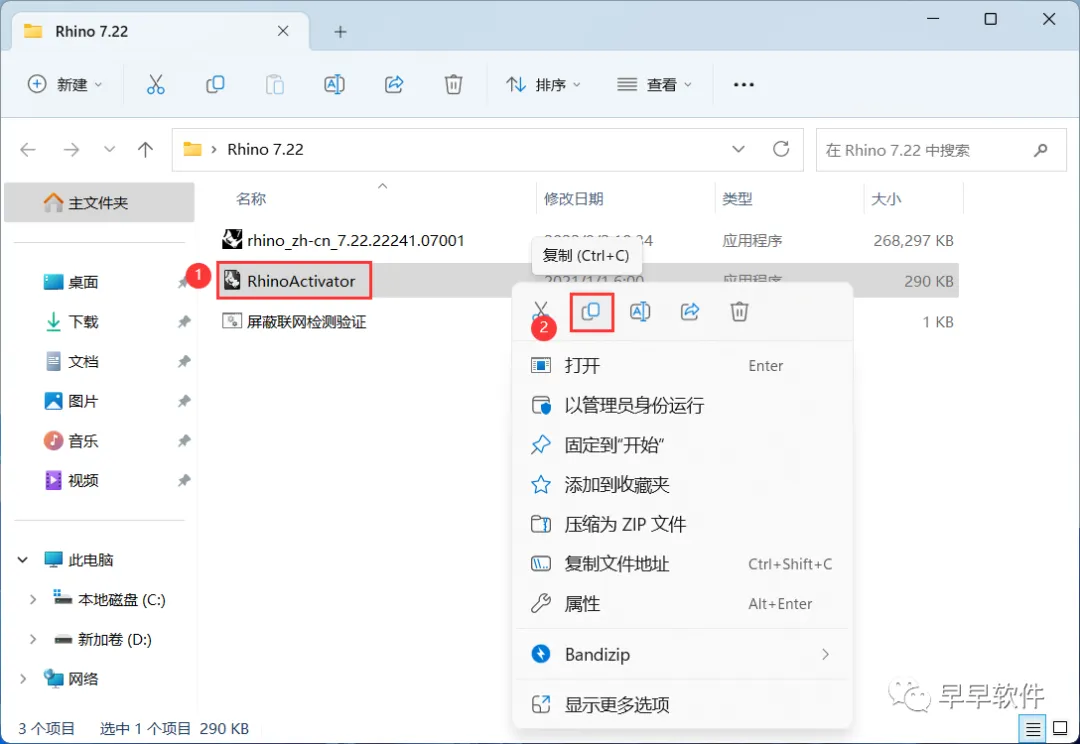Switch to large icons view in status bar
1080x744 pixels.
click(1061, 728)
